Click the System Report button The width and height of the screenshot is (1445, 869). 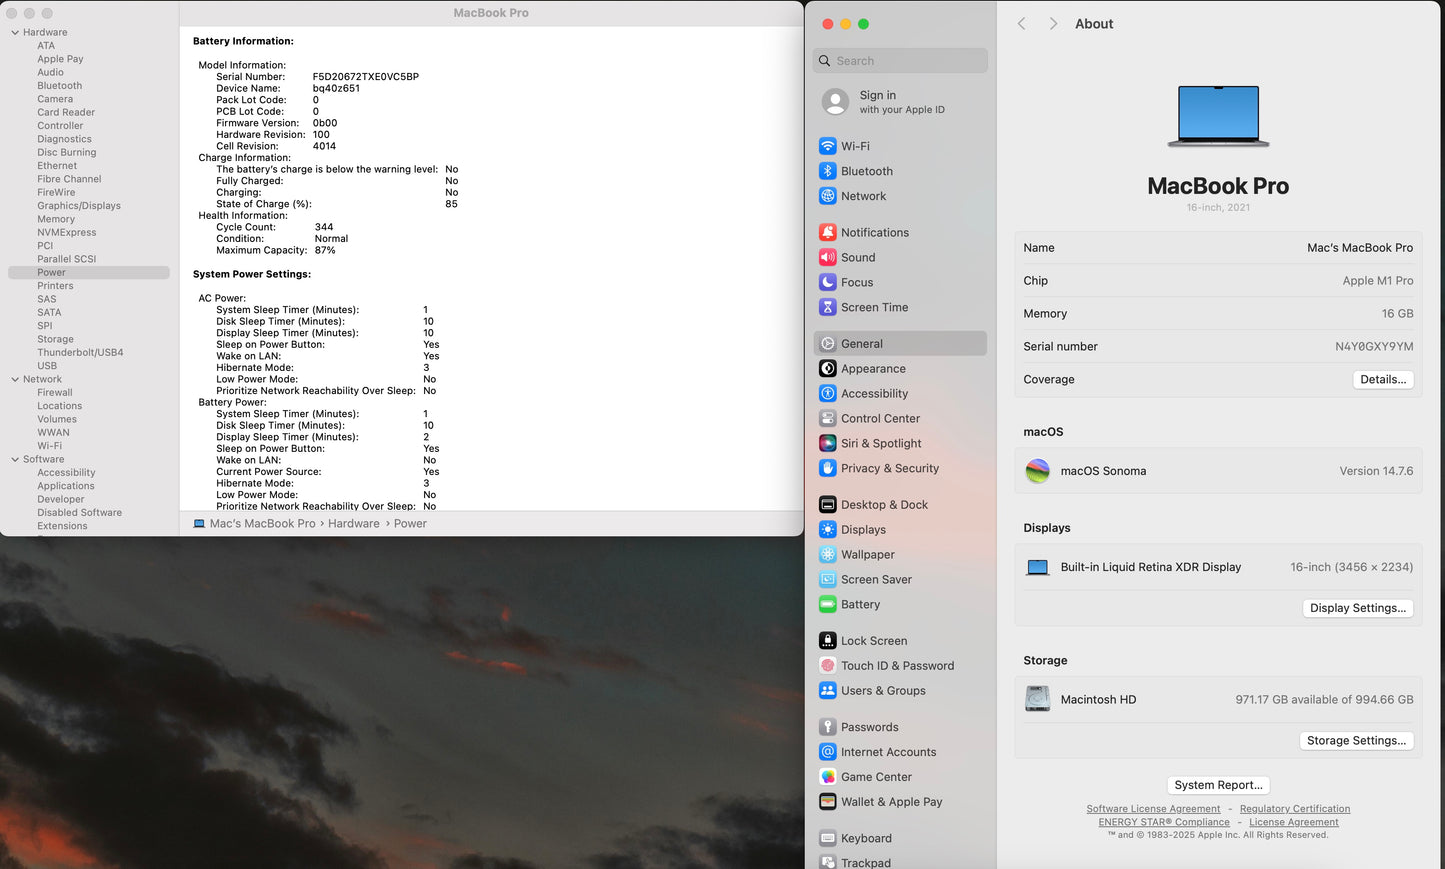pos(1218,785)
